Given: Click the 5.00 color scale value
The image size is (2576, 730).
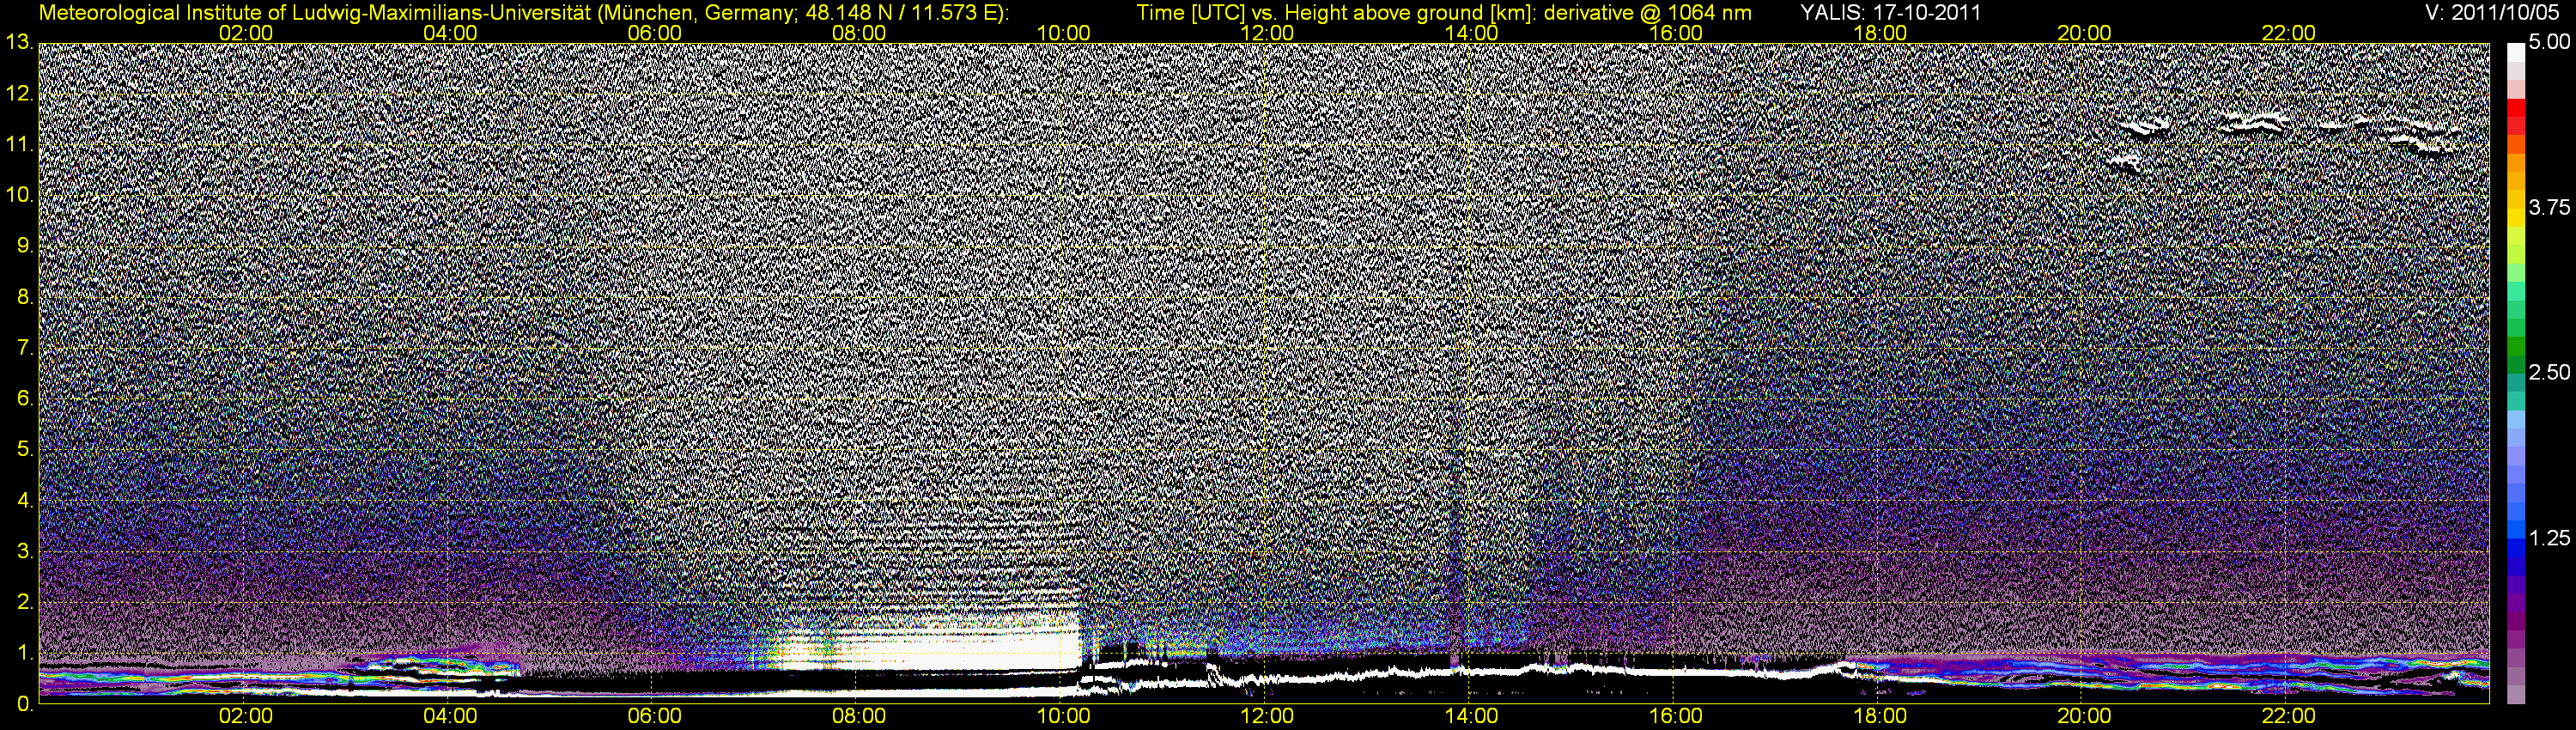Looking at the screenshot, I should (x=2549, y=42).
